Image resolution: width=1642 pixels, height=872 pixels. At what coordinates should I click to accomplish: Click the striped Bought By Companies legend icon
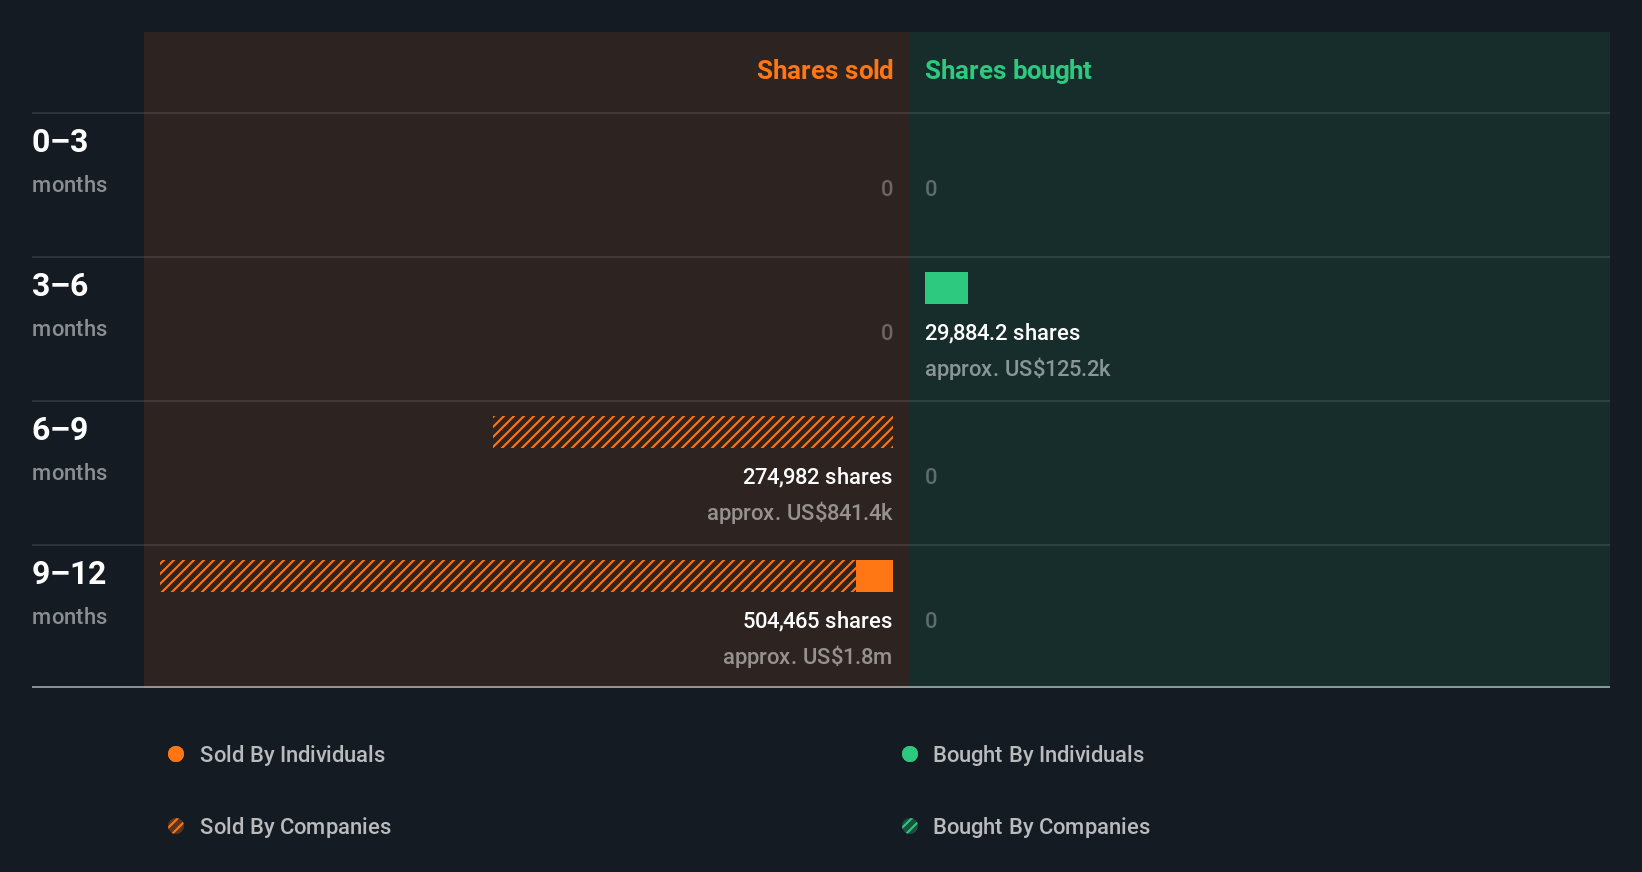(x=910, y=826)
